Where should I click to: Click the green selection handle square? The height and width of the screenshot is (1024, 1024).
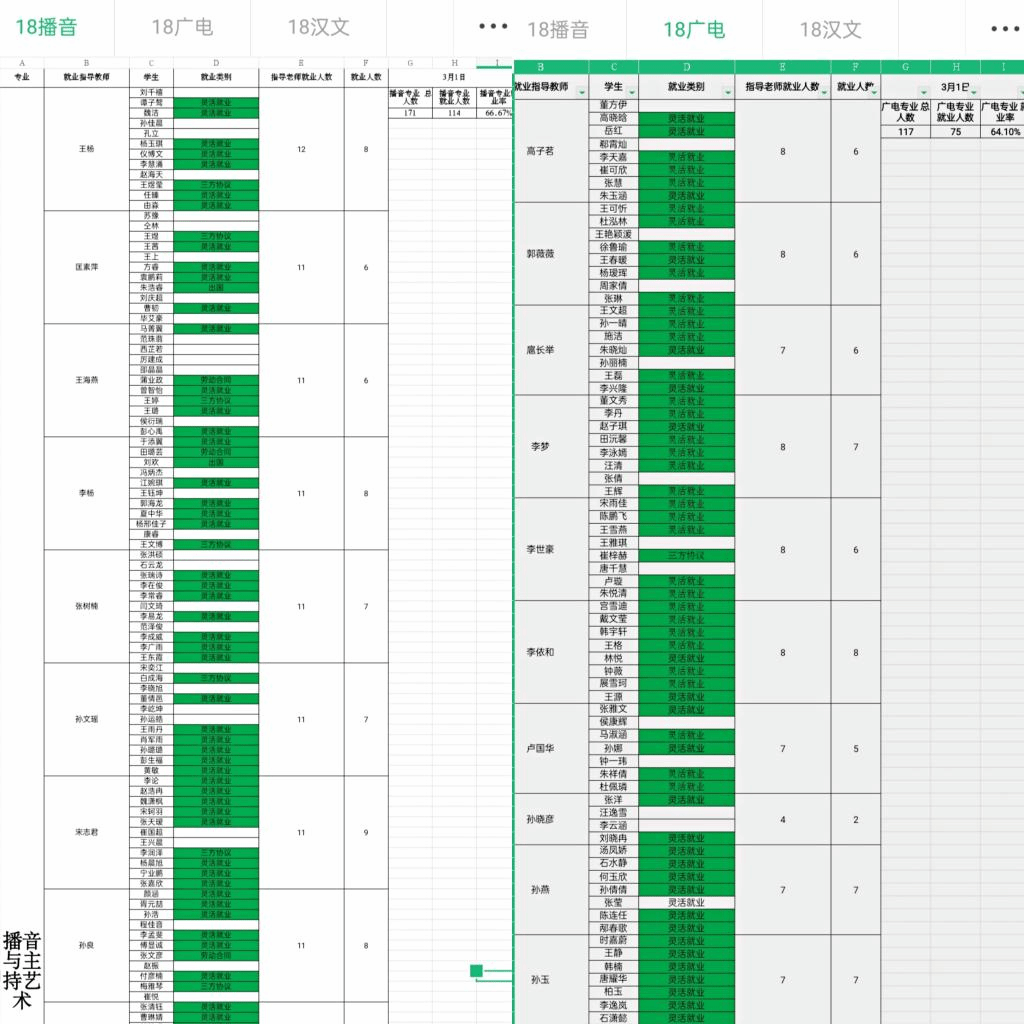(476, 970)
